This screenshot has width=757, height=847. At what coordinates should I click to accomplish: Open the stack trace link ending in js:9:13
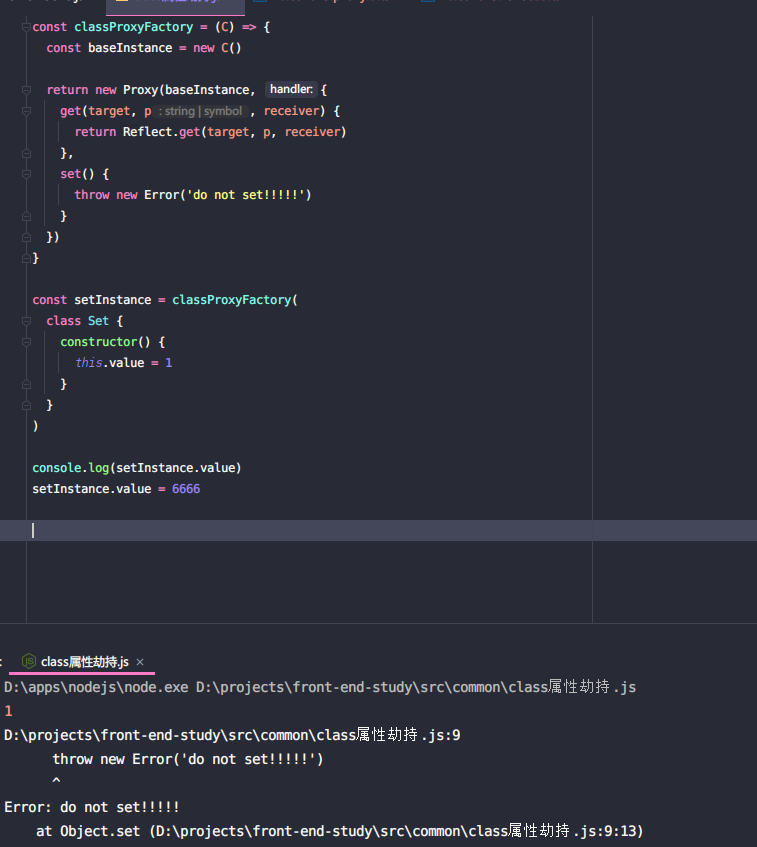coord(397,831)
